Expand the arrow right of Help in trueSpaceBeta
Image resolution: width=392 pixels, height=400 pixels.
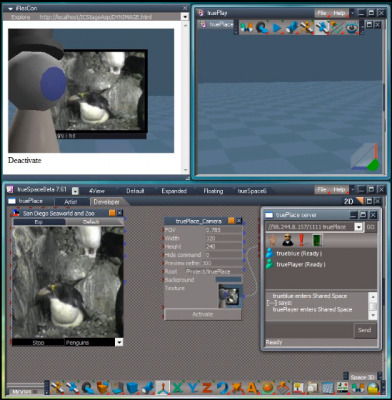(353, 190)
